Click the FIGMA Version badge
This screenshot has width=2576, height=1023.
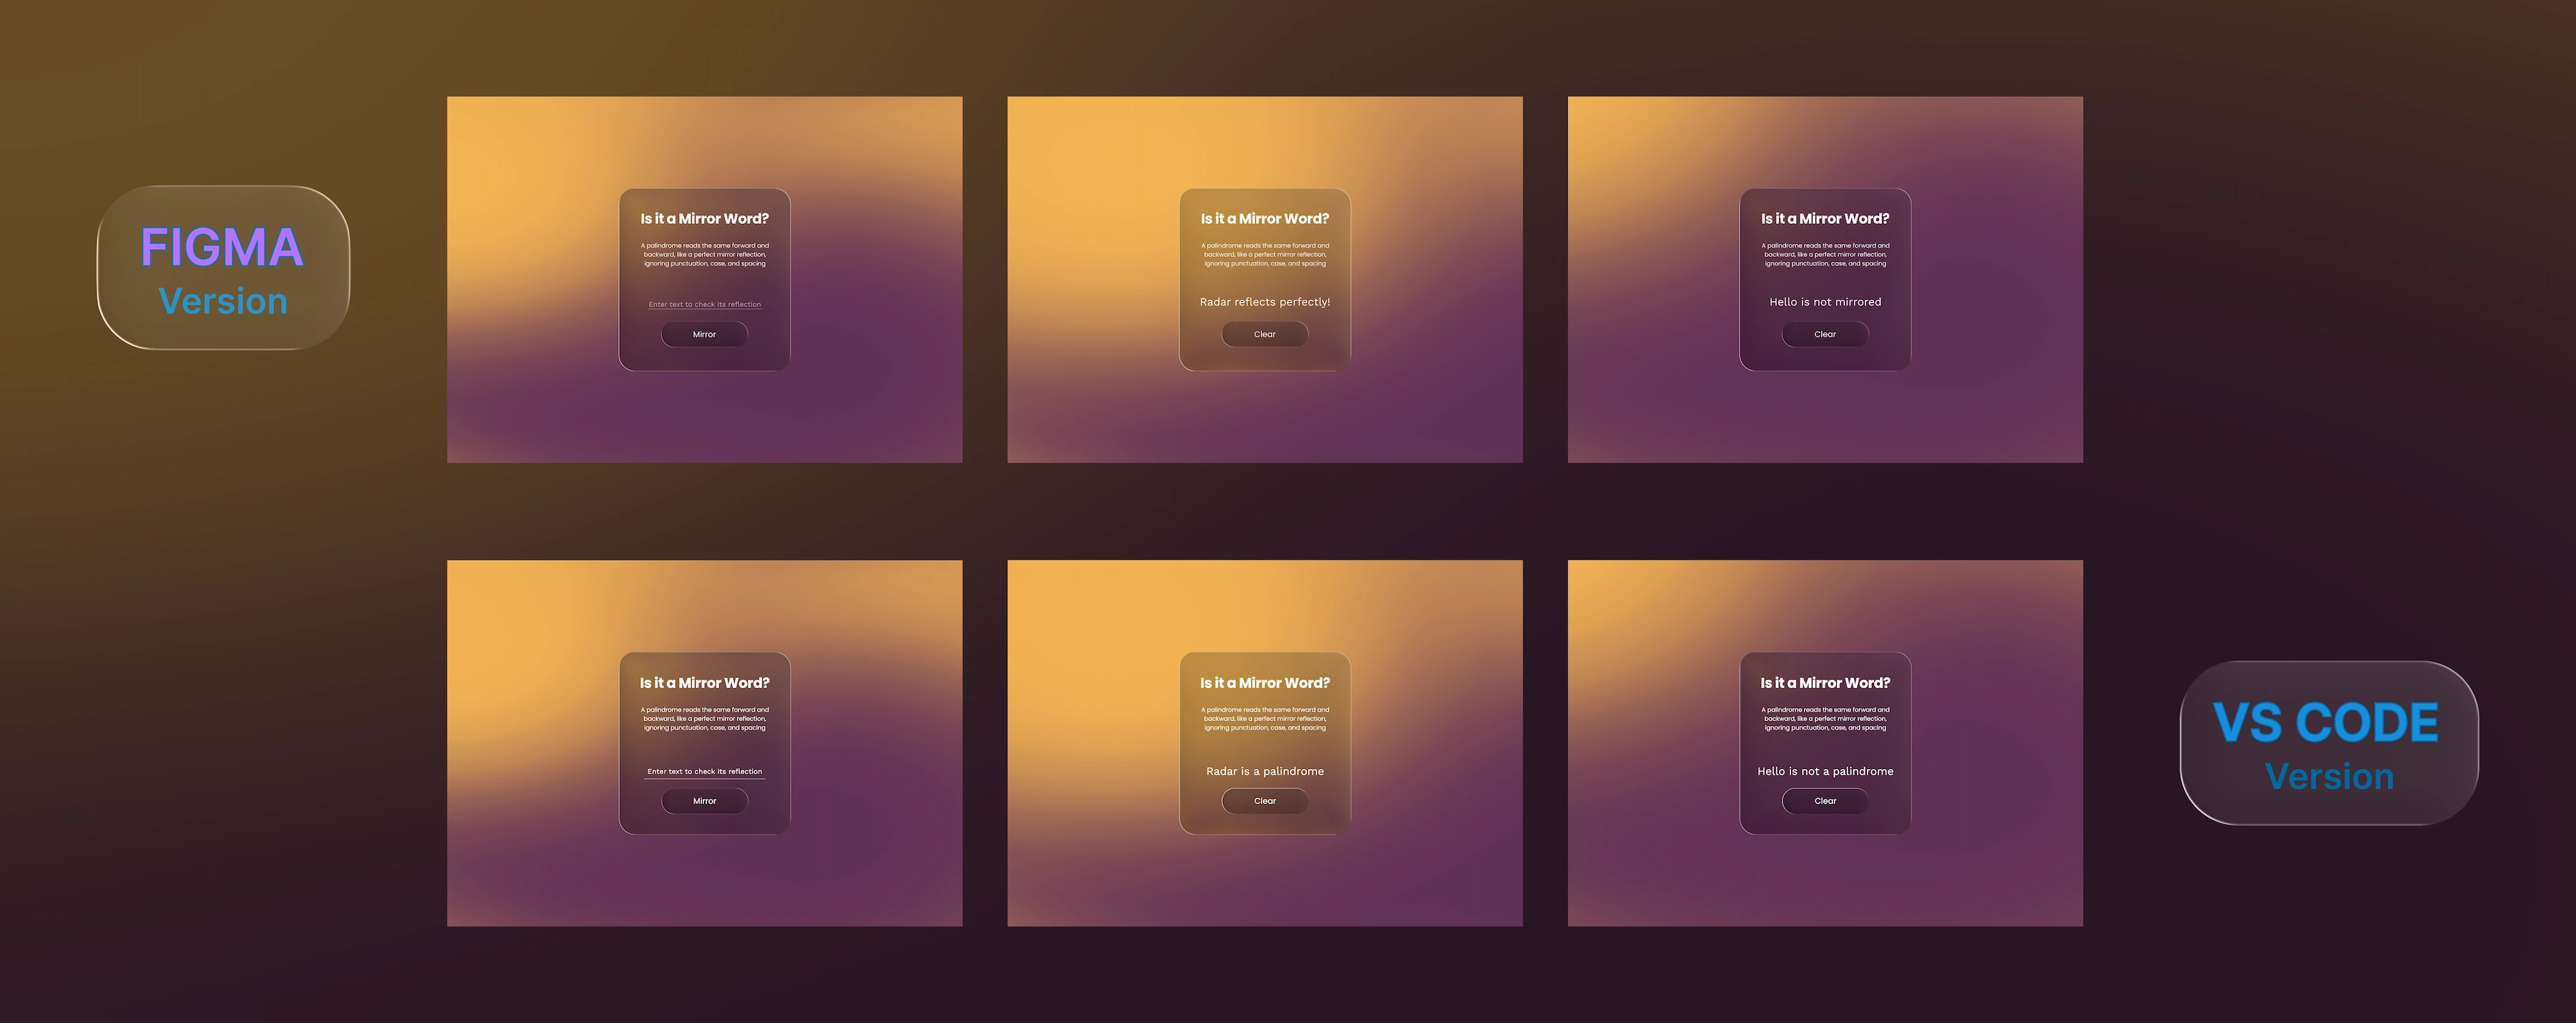(x=223, y=265)
